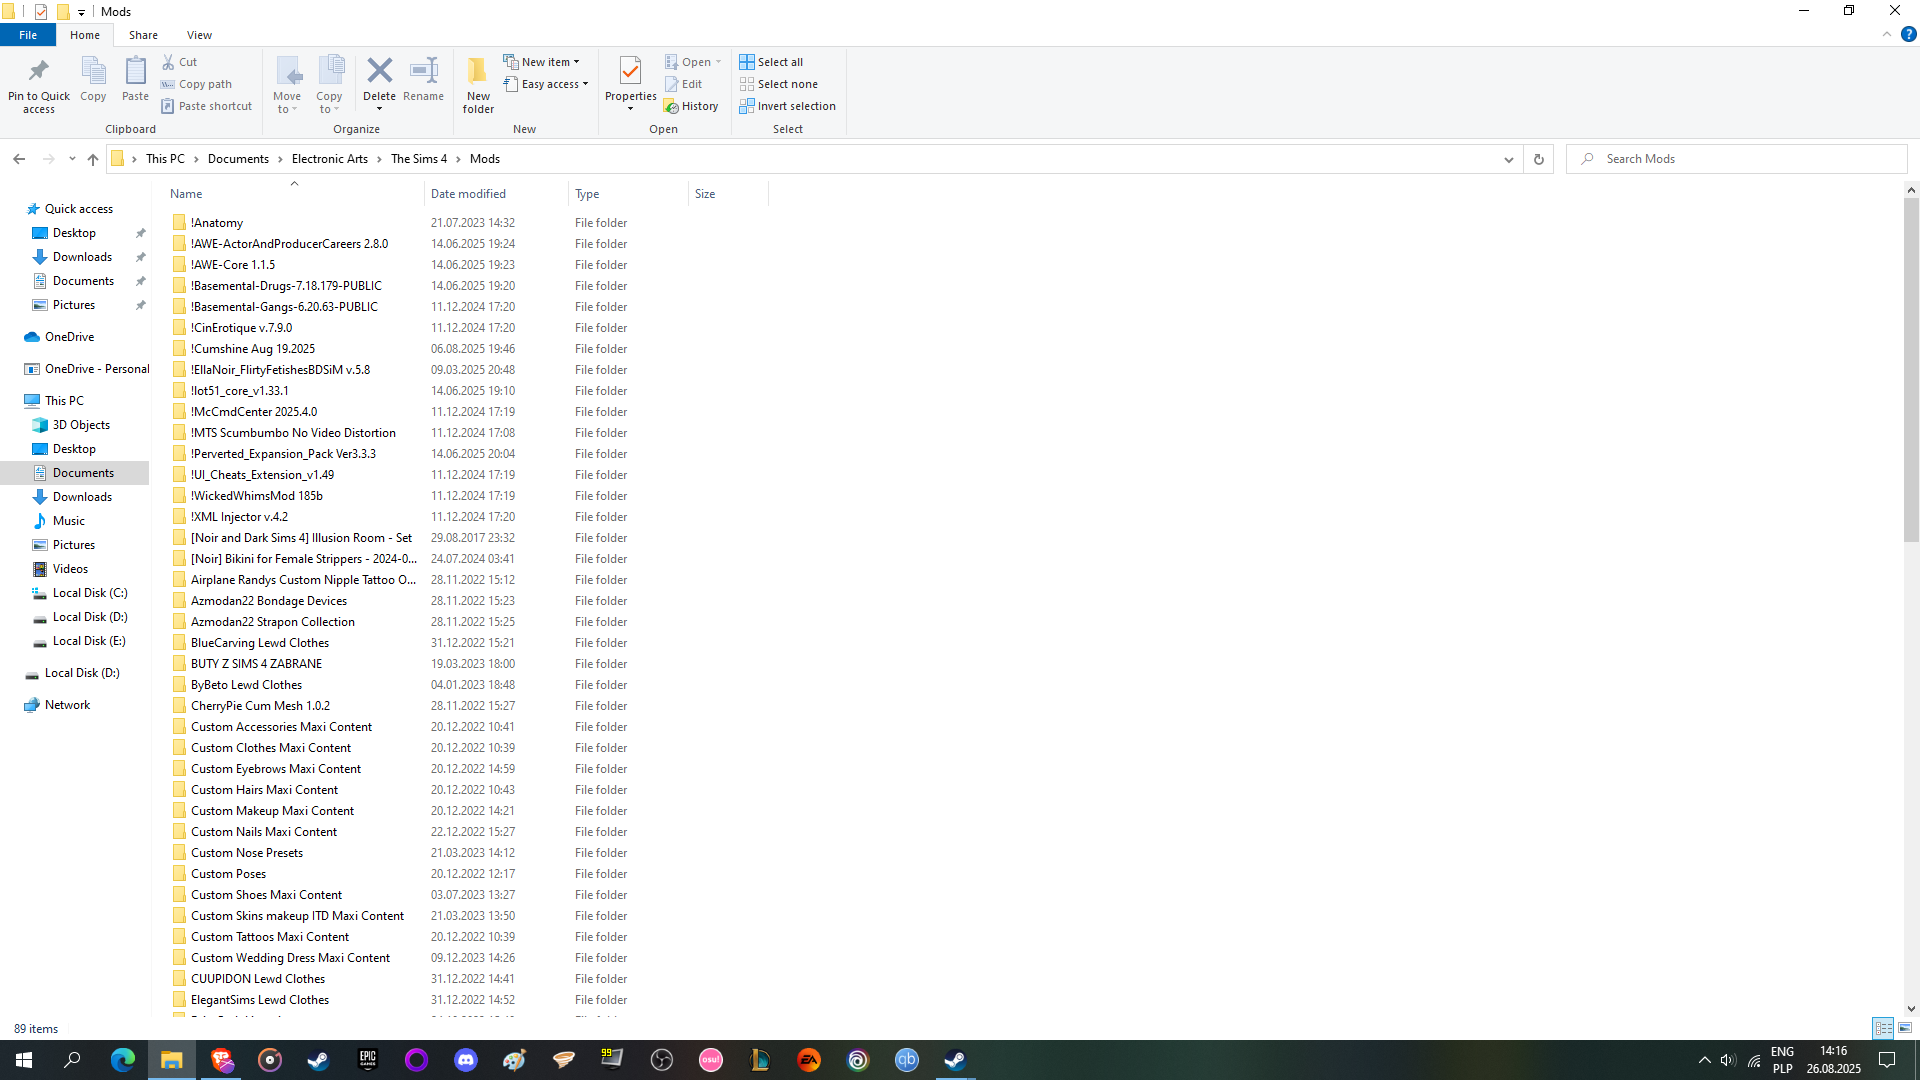Go back with the left arrow

coord(19,159)
